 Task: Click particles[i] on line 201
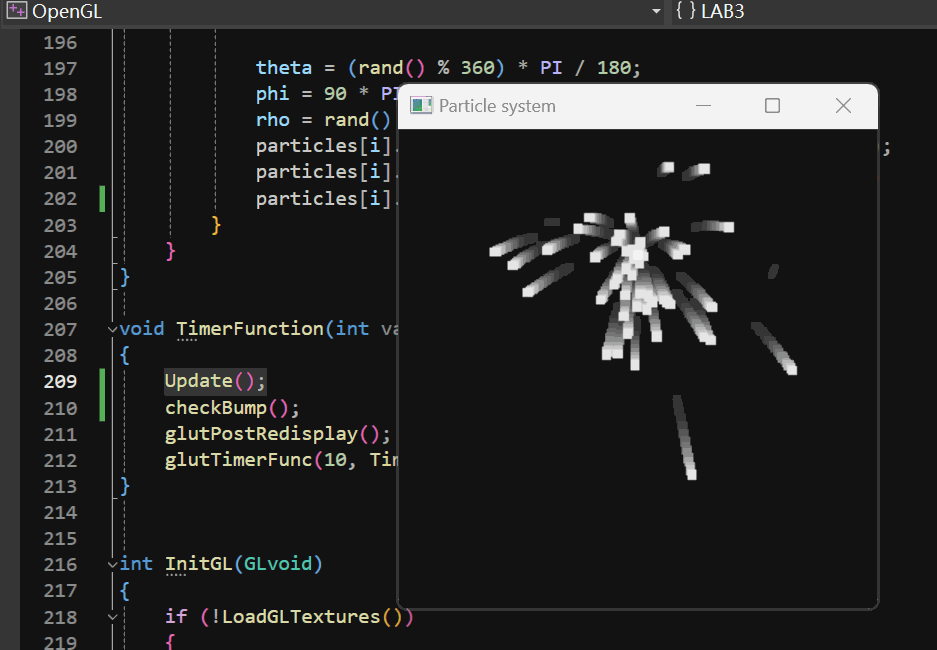coord(323,173)
